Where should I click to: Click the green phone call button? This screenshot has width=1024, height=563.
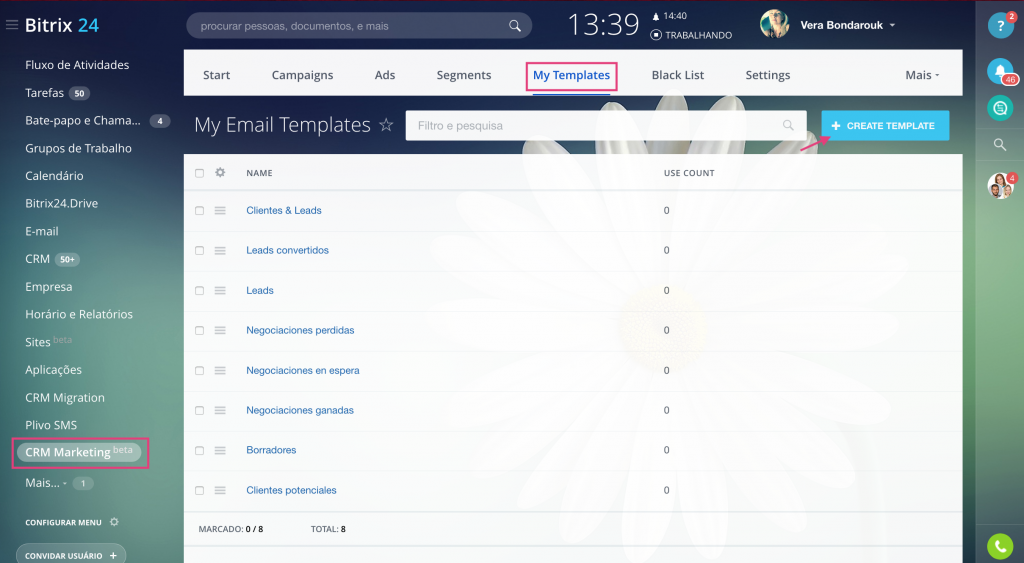(x=1000, y=547)
